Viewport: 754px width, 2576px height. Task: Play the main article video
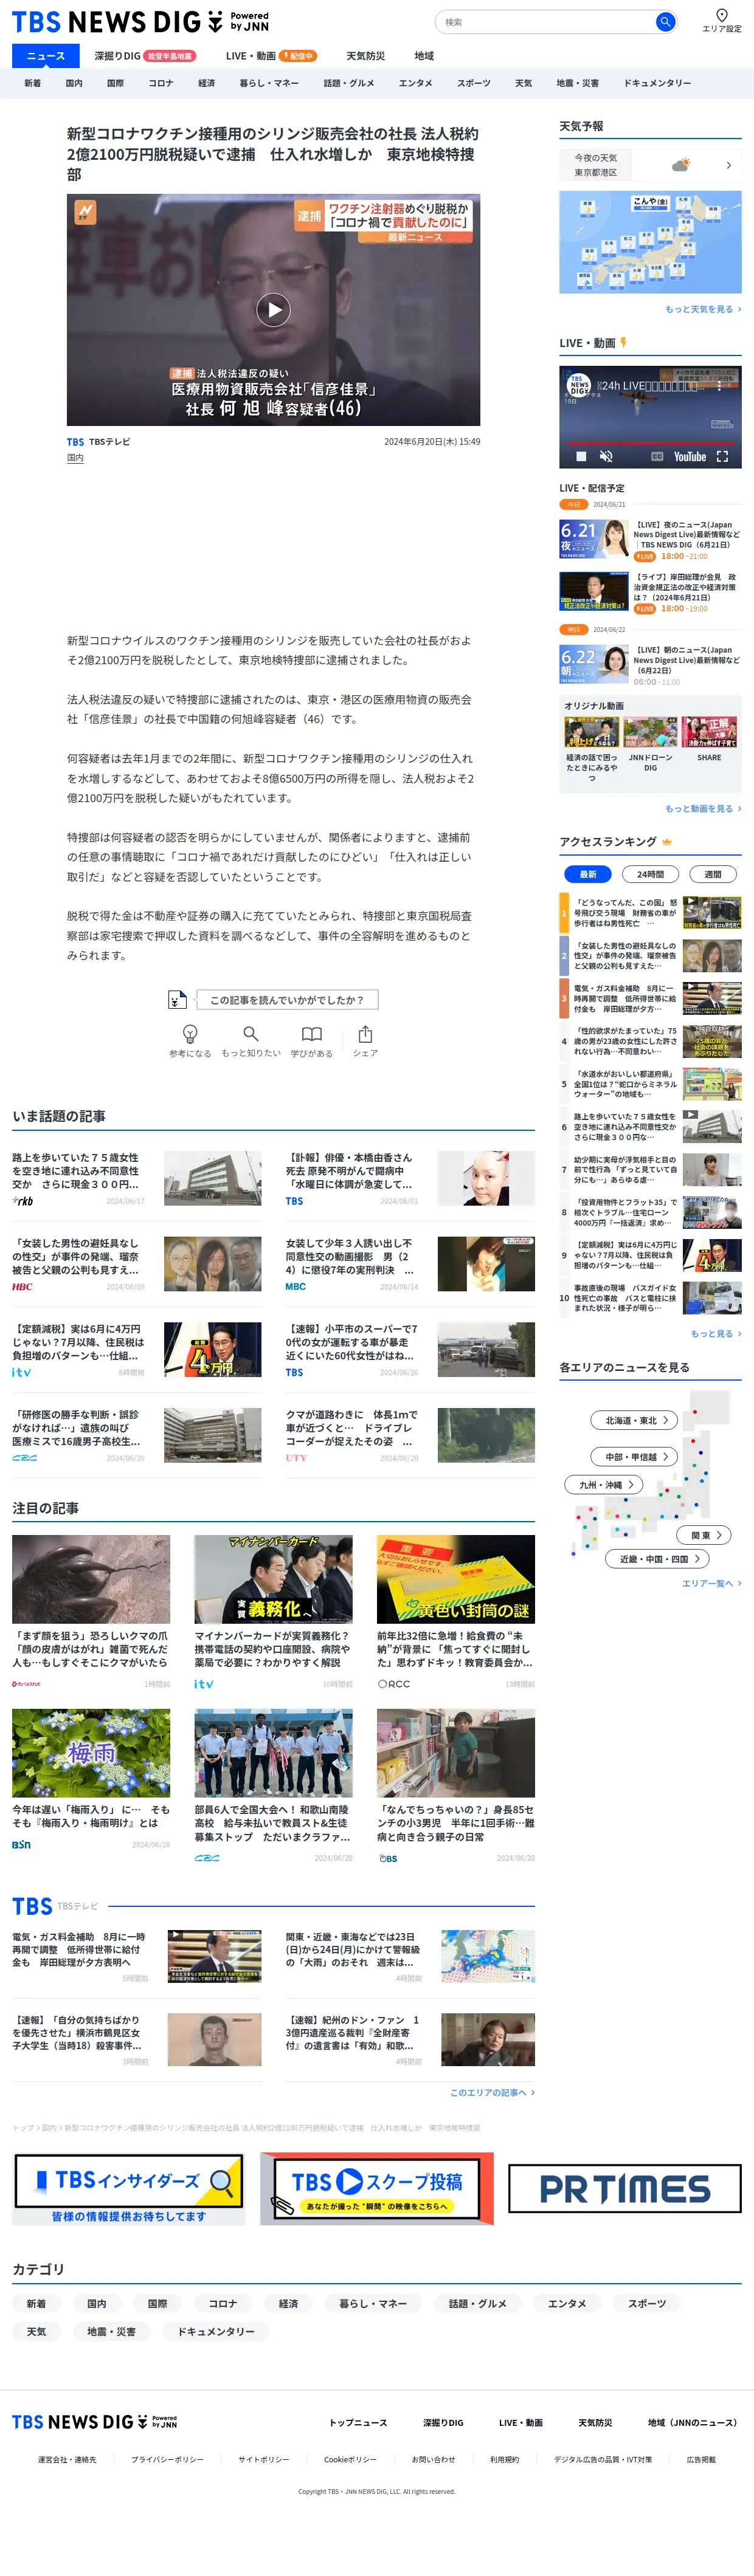tap(273, 310)
